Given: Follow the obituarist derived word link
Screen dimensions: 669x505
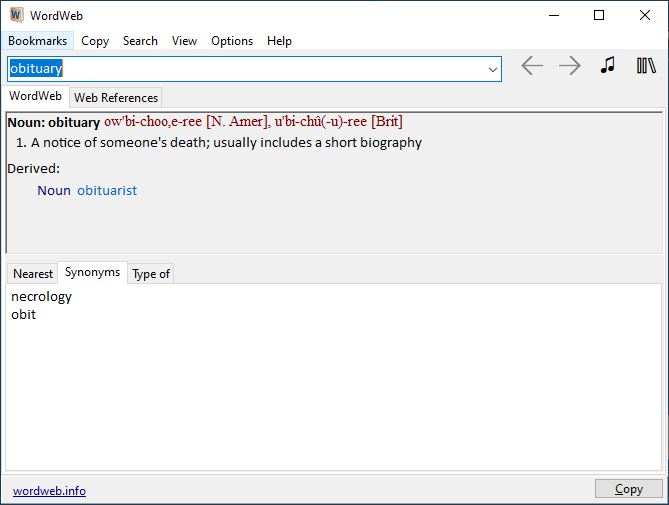Looking at the screenshot, I should click(x=107, y=190).
